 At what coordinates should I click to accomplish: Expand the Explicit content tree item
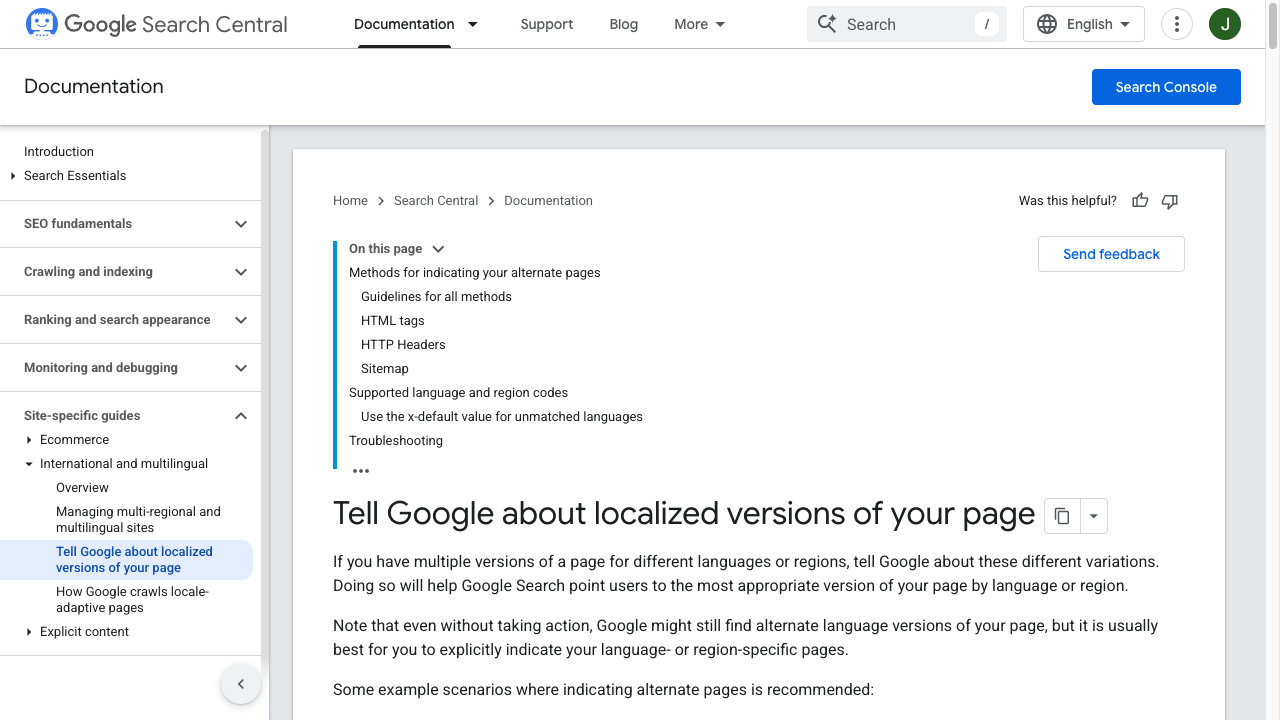pyautogui.click(x=29, y=632)
